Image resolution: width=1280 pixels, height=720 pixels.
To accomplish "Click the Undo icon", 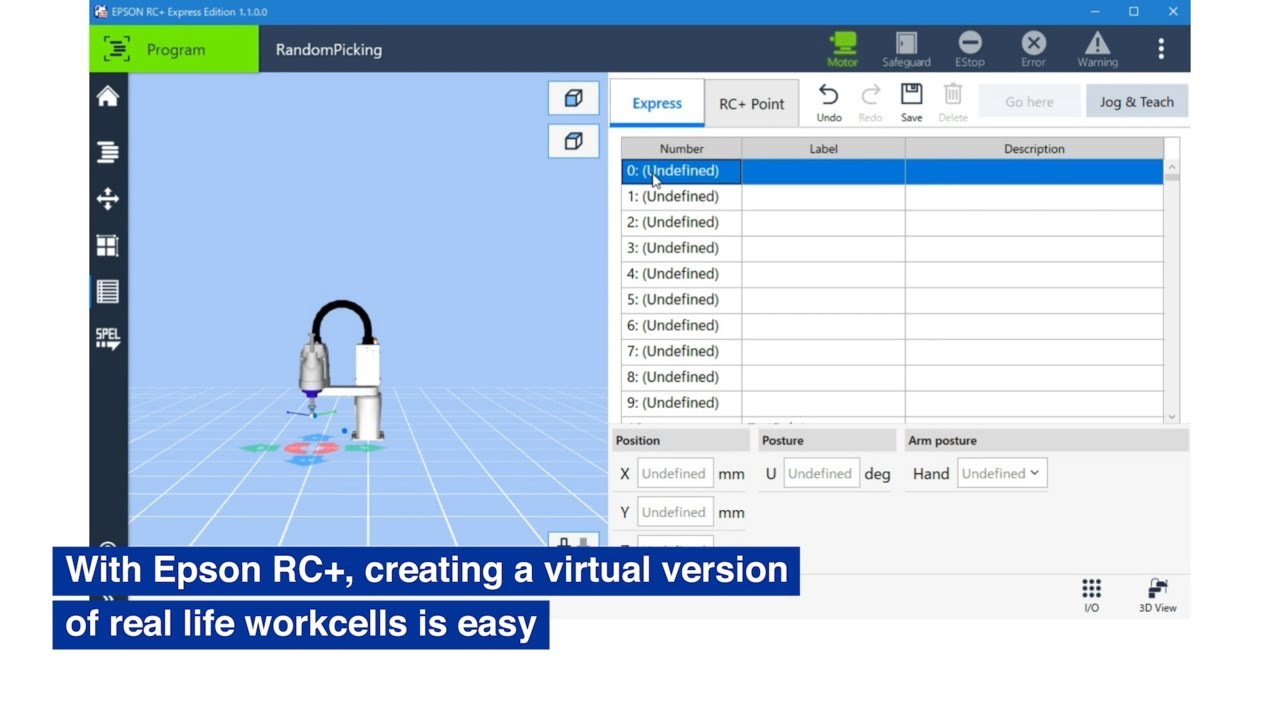I will [x=829, y=103].
